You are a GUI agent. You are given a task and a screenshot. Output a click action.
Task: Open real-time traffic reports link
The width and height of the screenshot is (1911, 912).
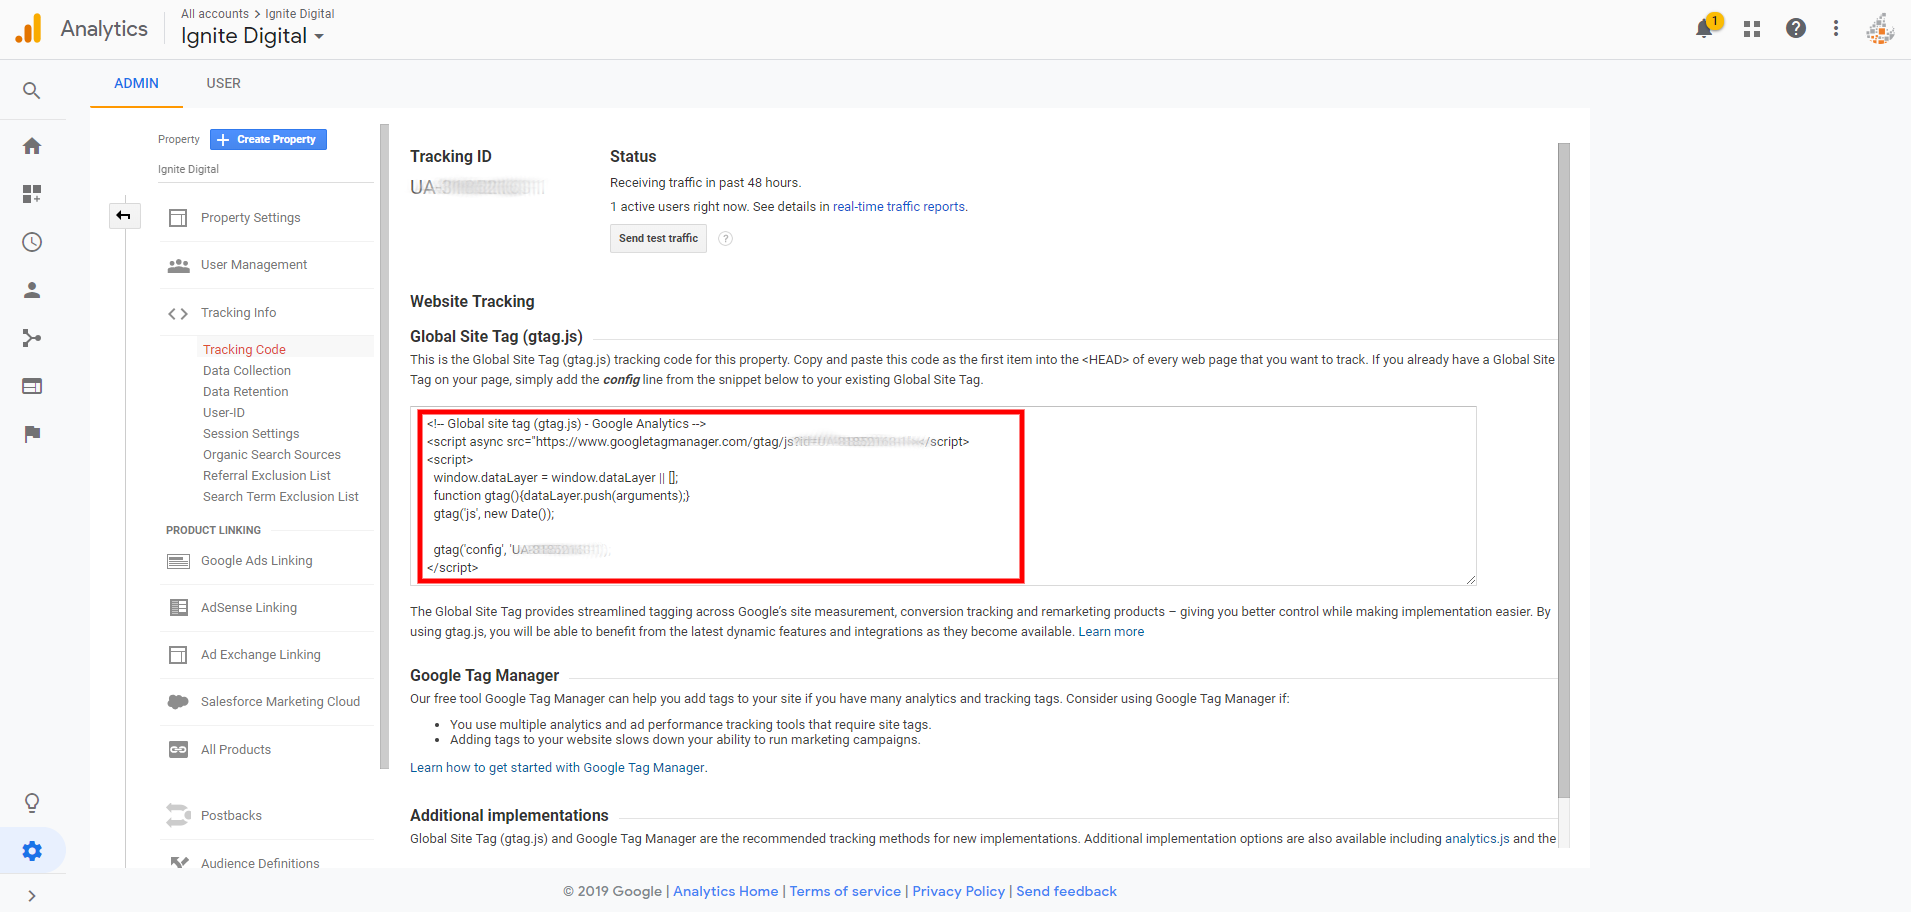click(898, 207)
